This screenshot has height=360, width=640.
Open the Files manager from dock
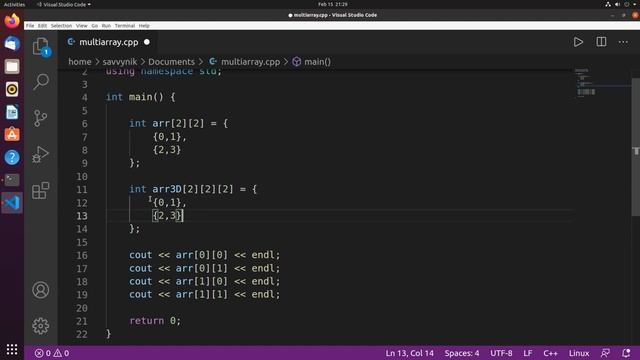coord(12,66)
